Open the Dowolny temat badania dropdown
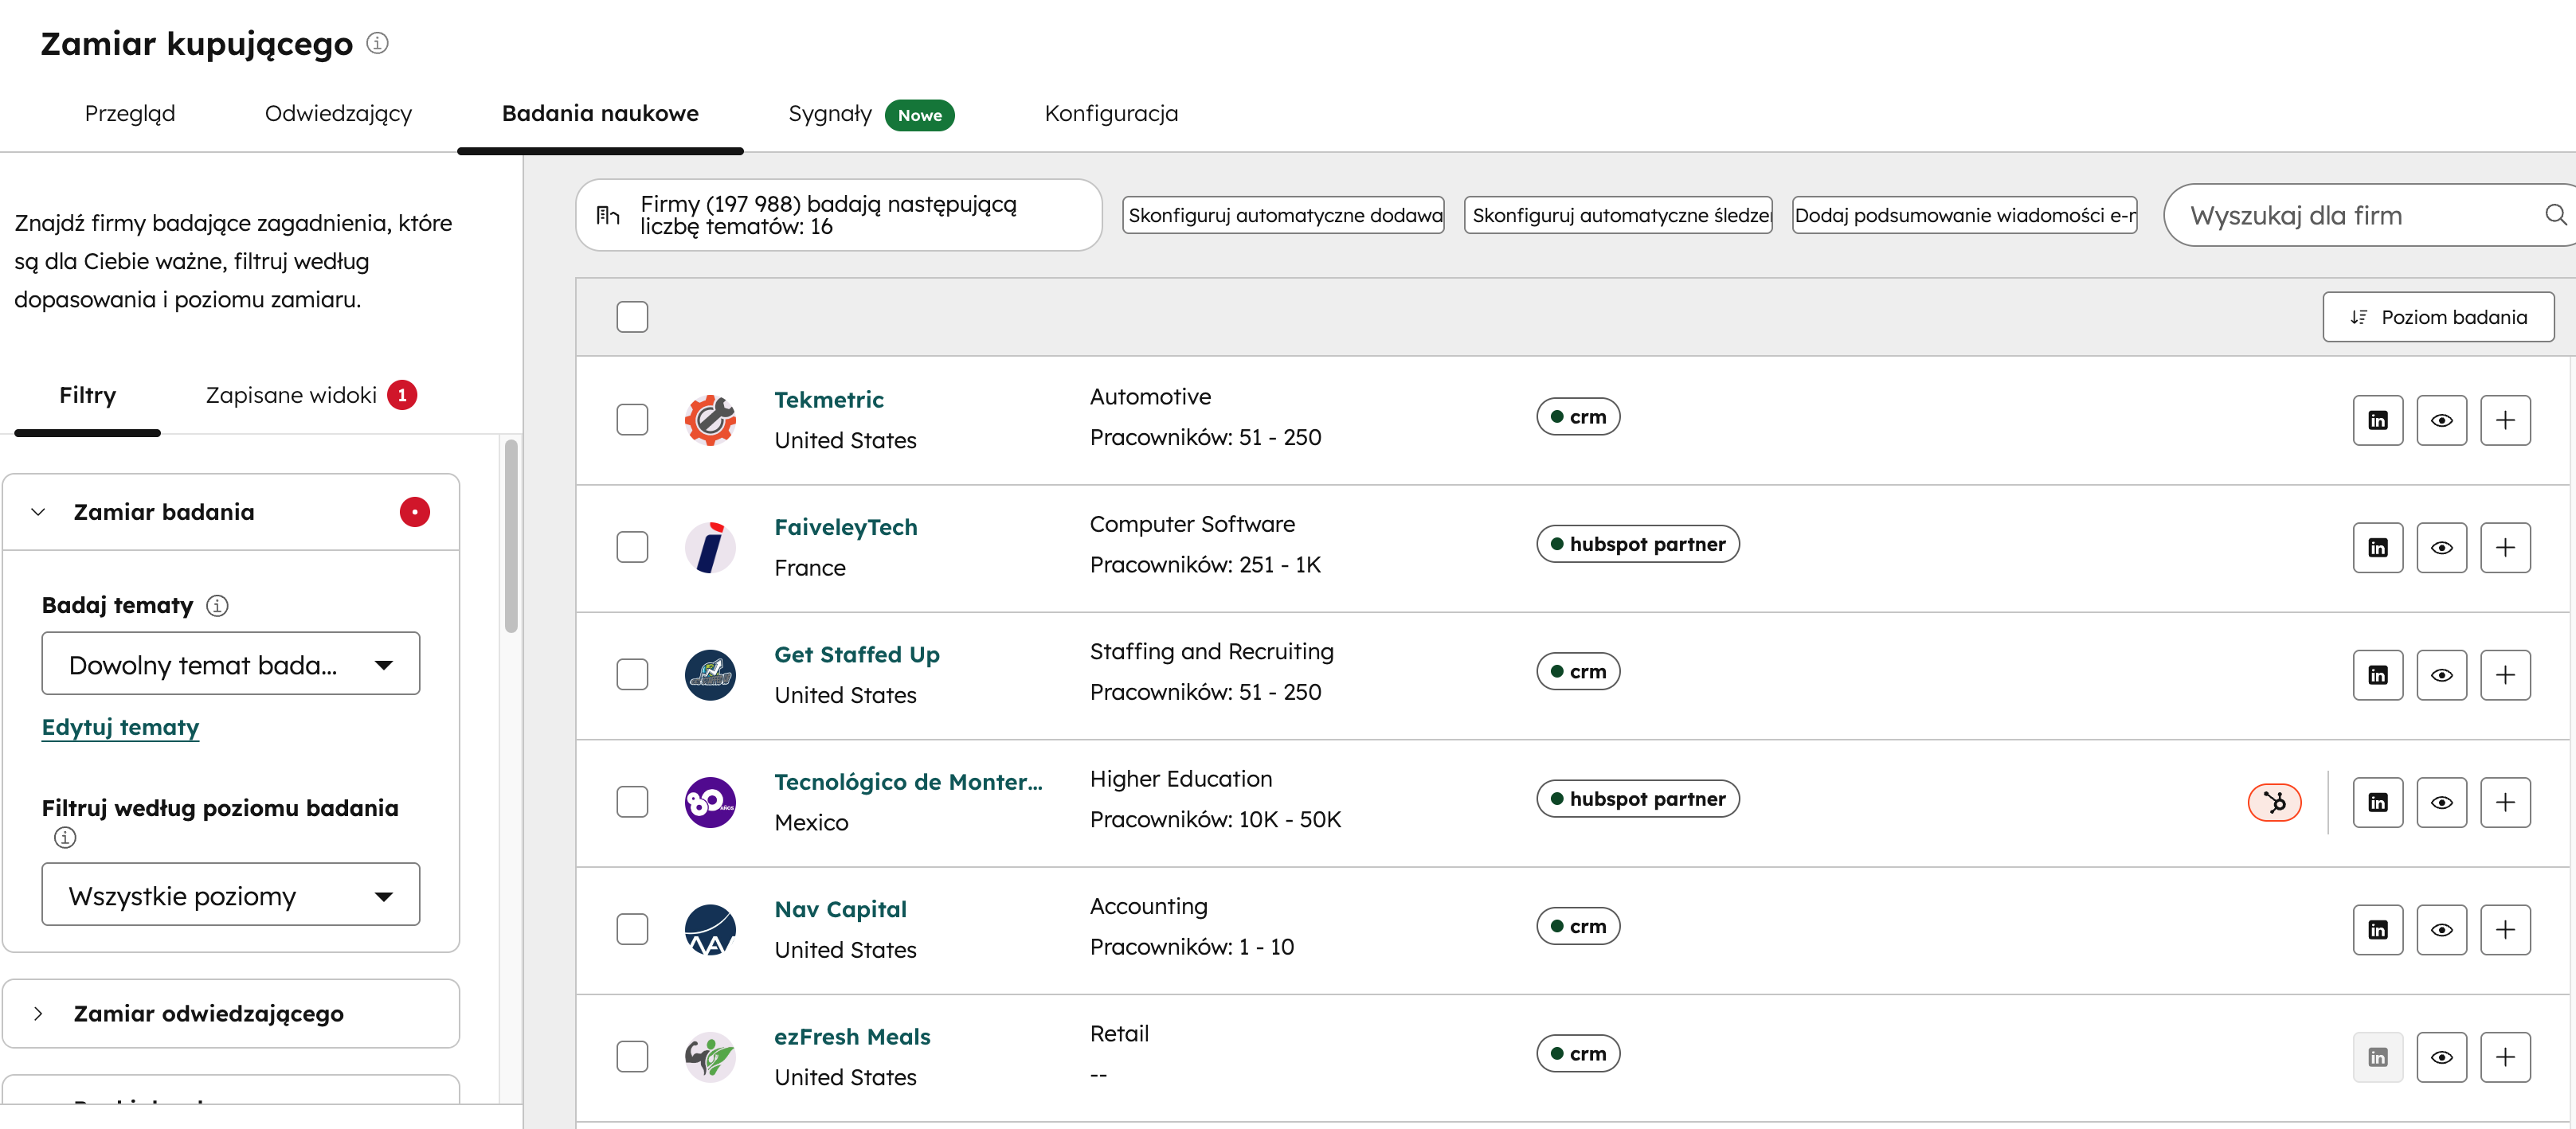 coord(231,663)
